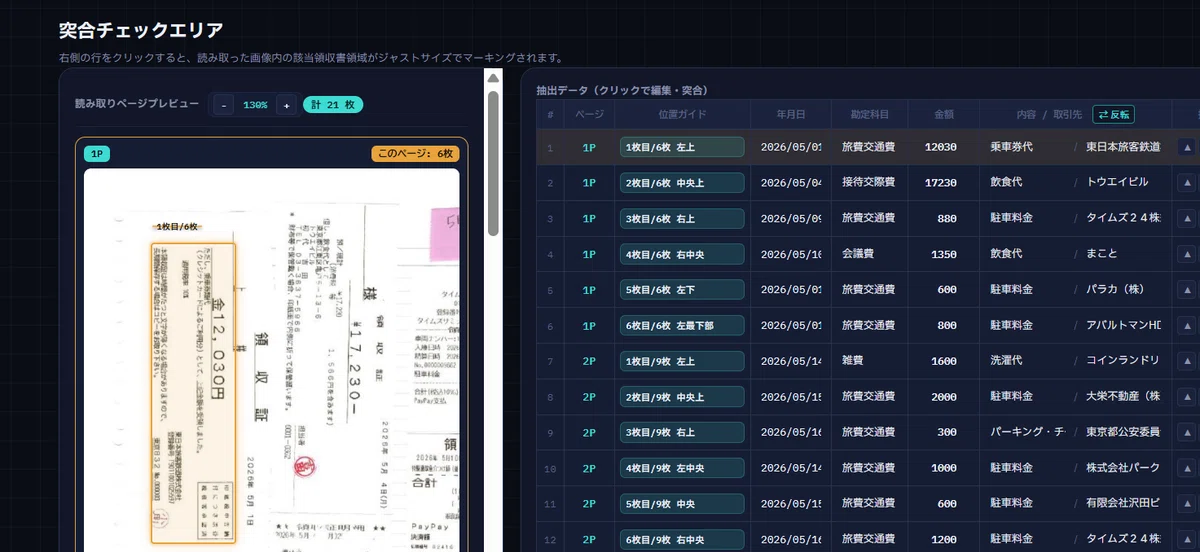Click the ページ column header
Screen dimensions: 1200x552
tap(589, 115)
